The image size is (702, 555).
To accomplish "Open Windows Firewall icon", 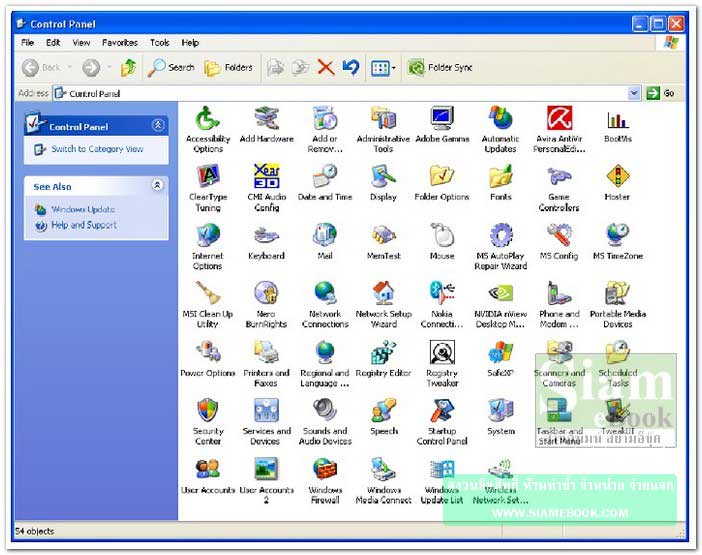I will 325,469.
